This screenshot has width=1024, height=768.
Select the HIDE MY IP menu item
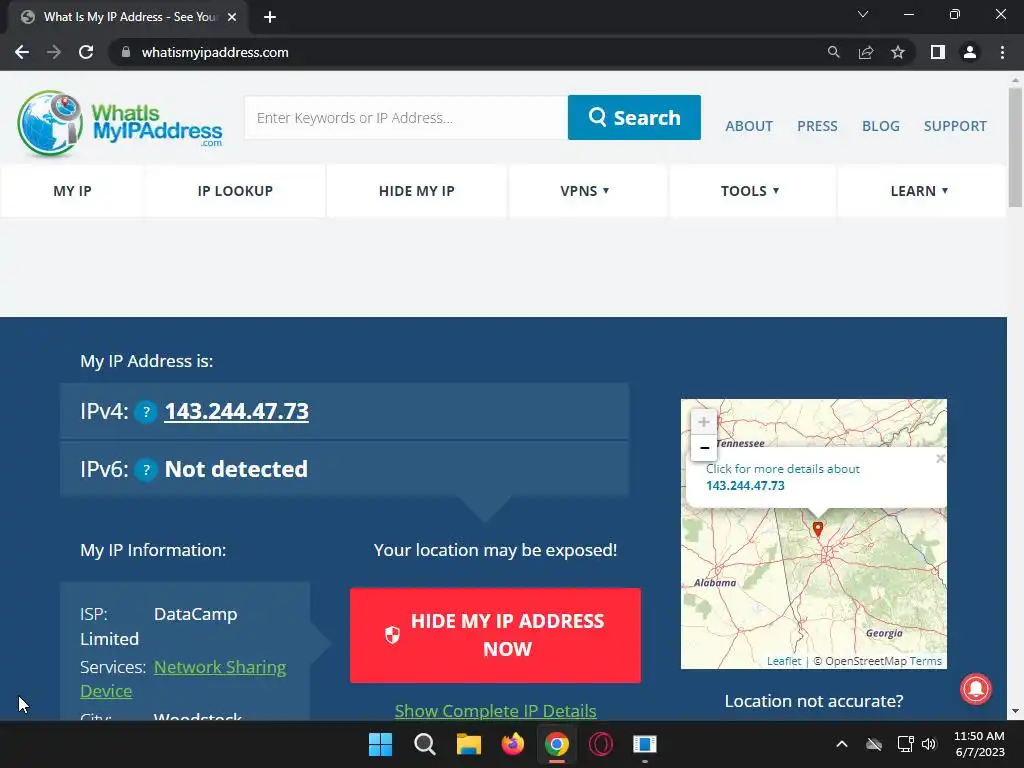(x=417, y=191)
